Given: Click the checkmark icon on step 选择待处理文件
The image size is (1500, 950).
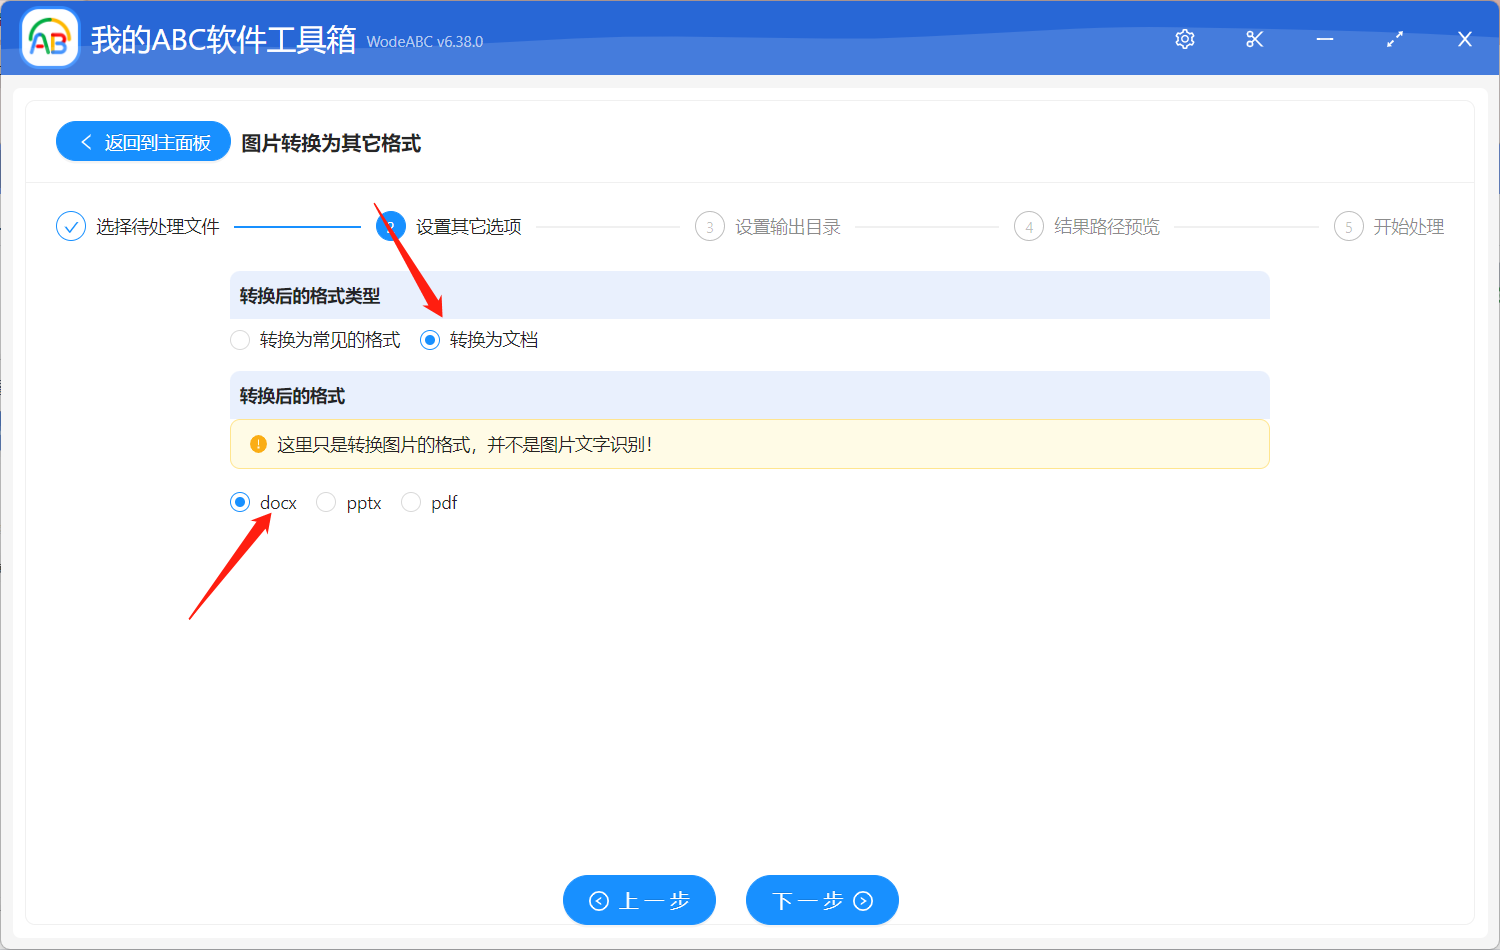Looking at the screenshot, I should click(x=70, y=226).
